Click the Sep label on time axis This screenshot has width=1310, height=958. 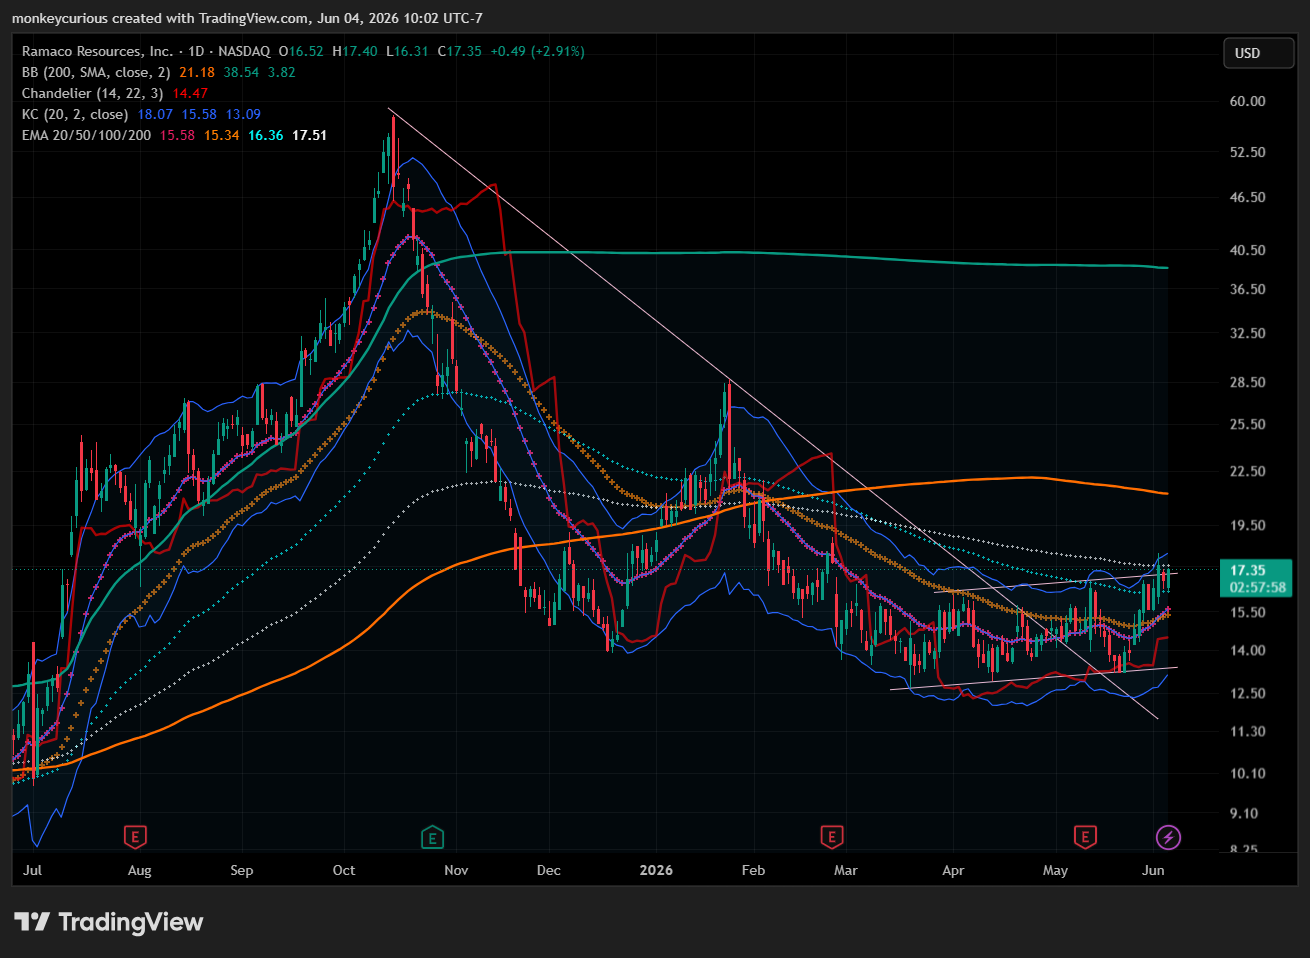(x=242, y=870)
